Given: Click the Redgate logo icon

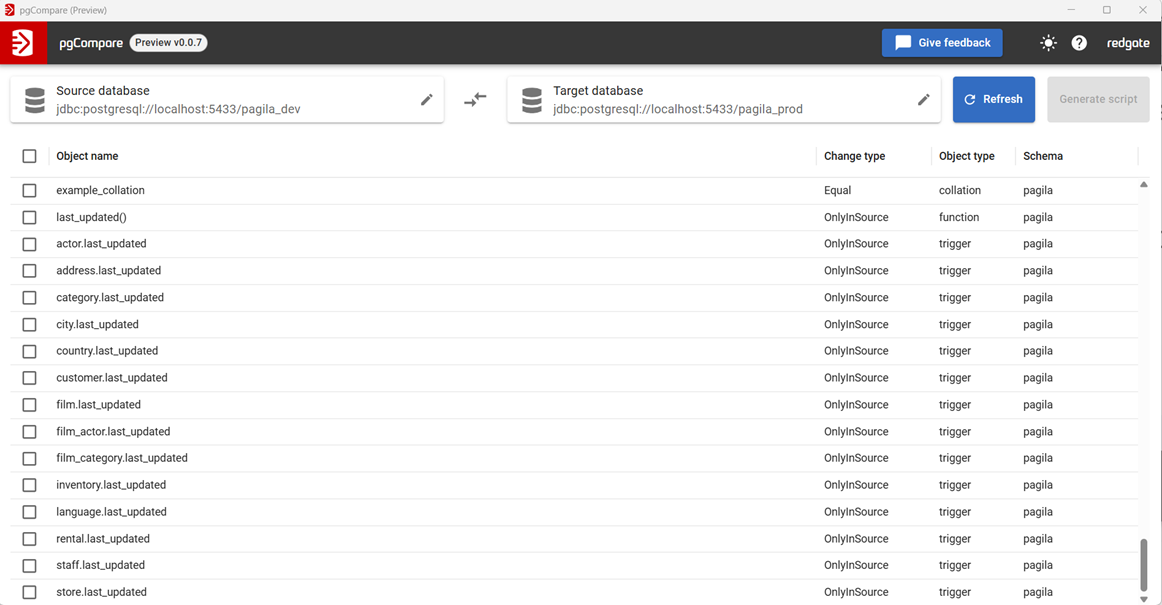Looking at the screenshot, I should (x=23, y=43).
